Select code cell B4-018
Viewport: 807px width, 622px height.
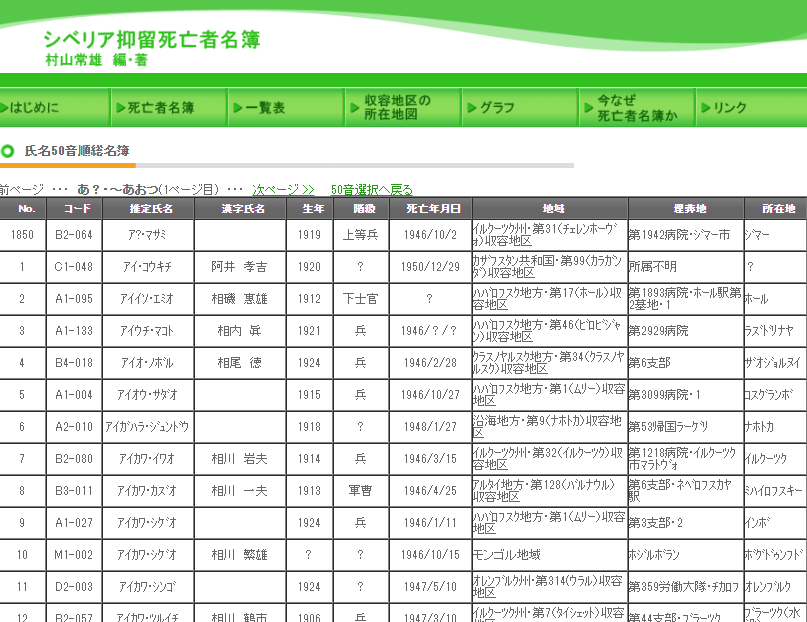(x=74, y=363)
